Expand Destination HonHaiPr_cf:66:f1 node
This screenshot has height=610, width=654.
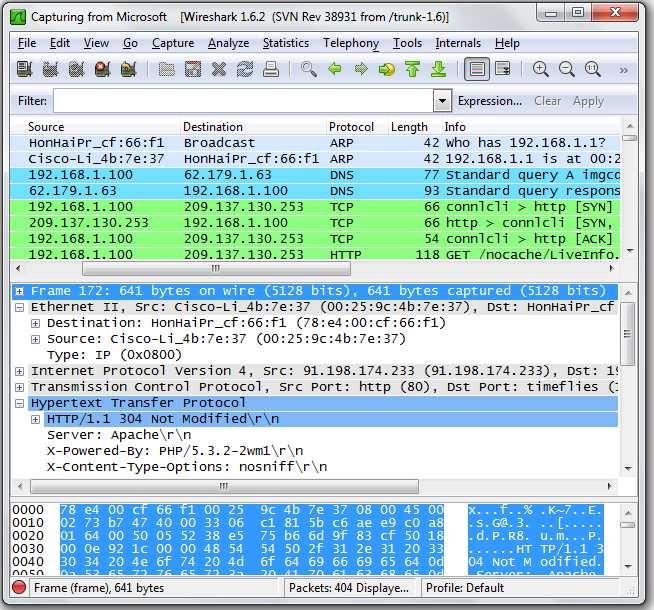click(35, 323)
